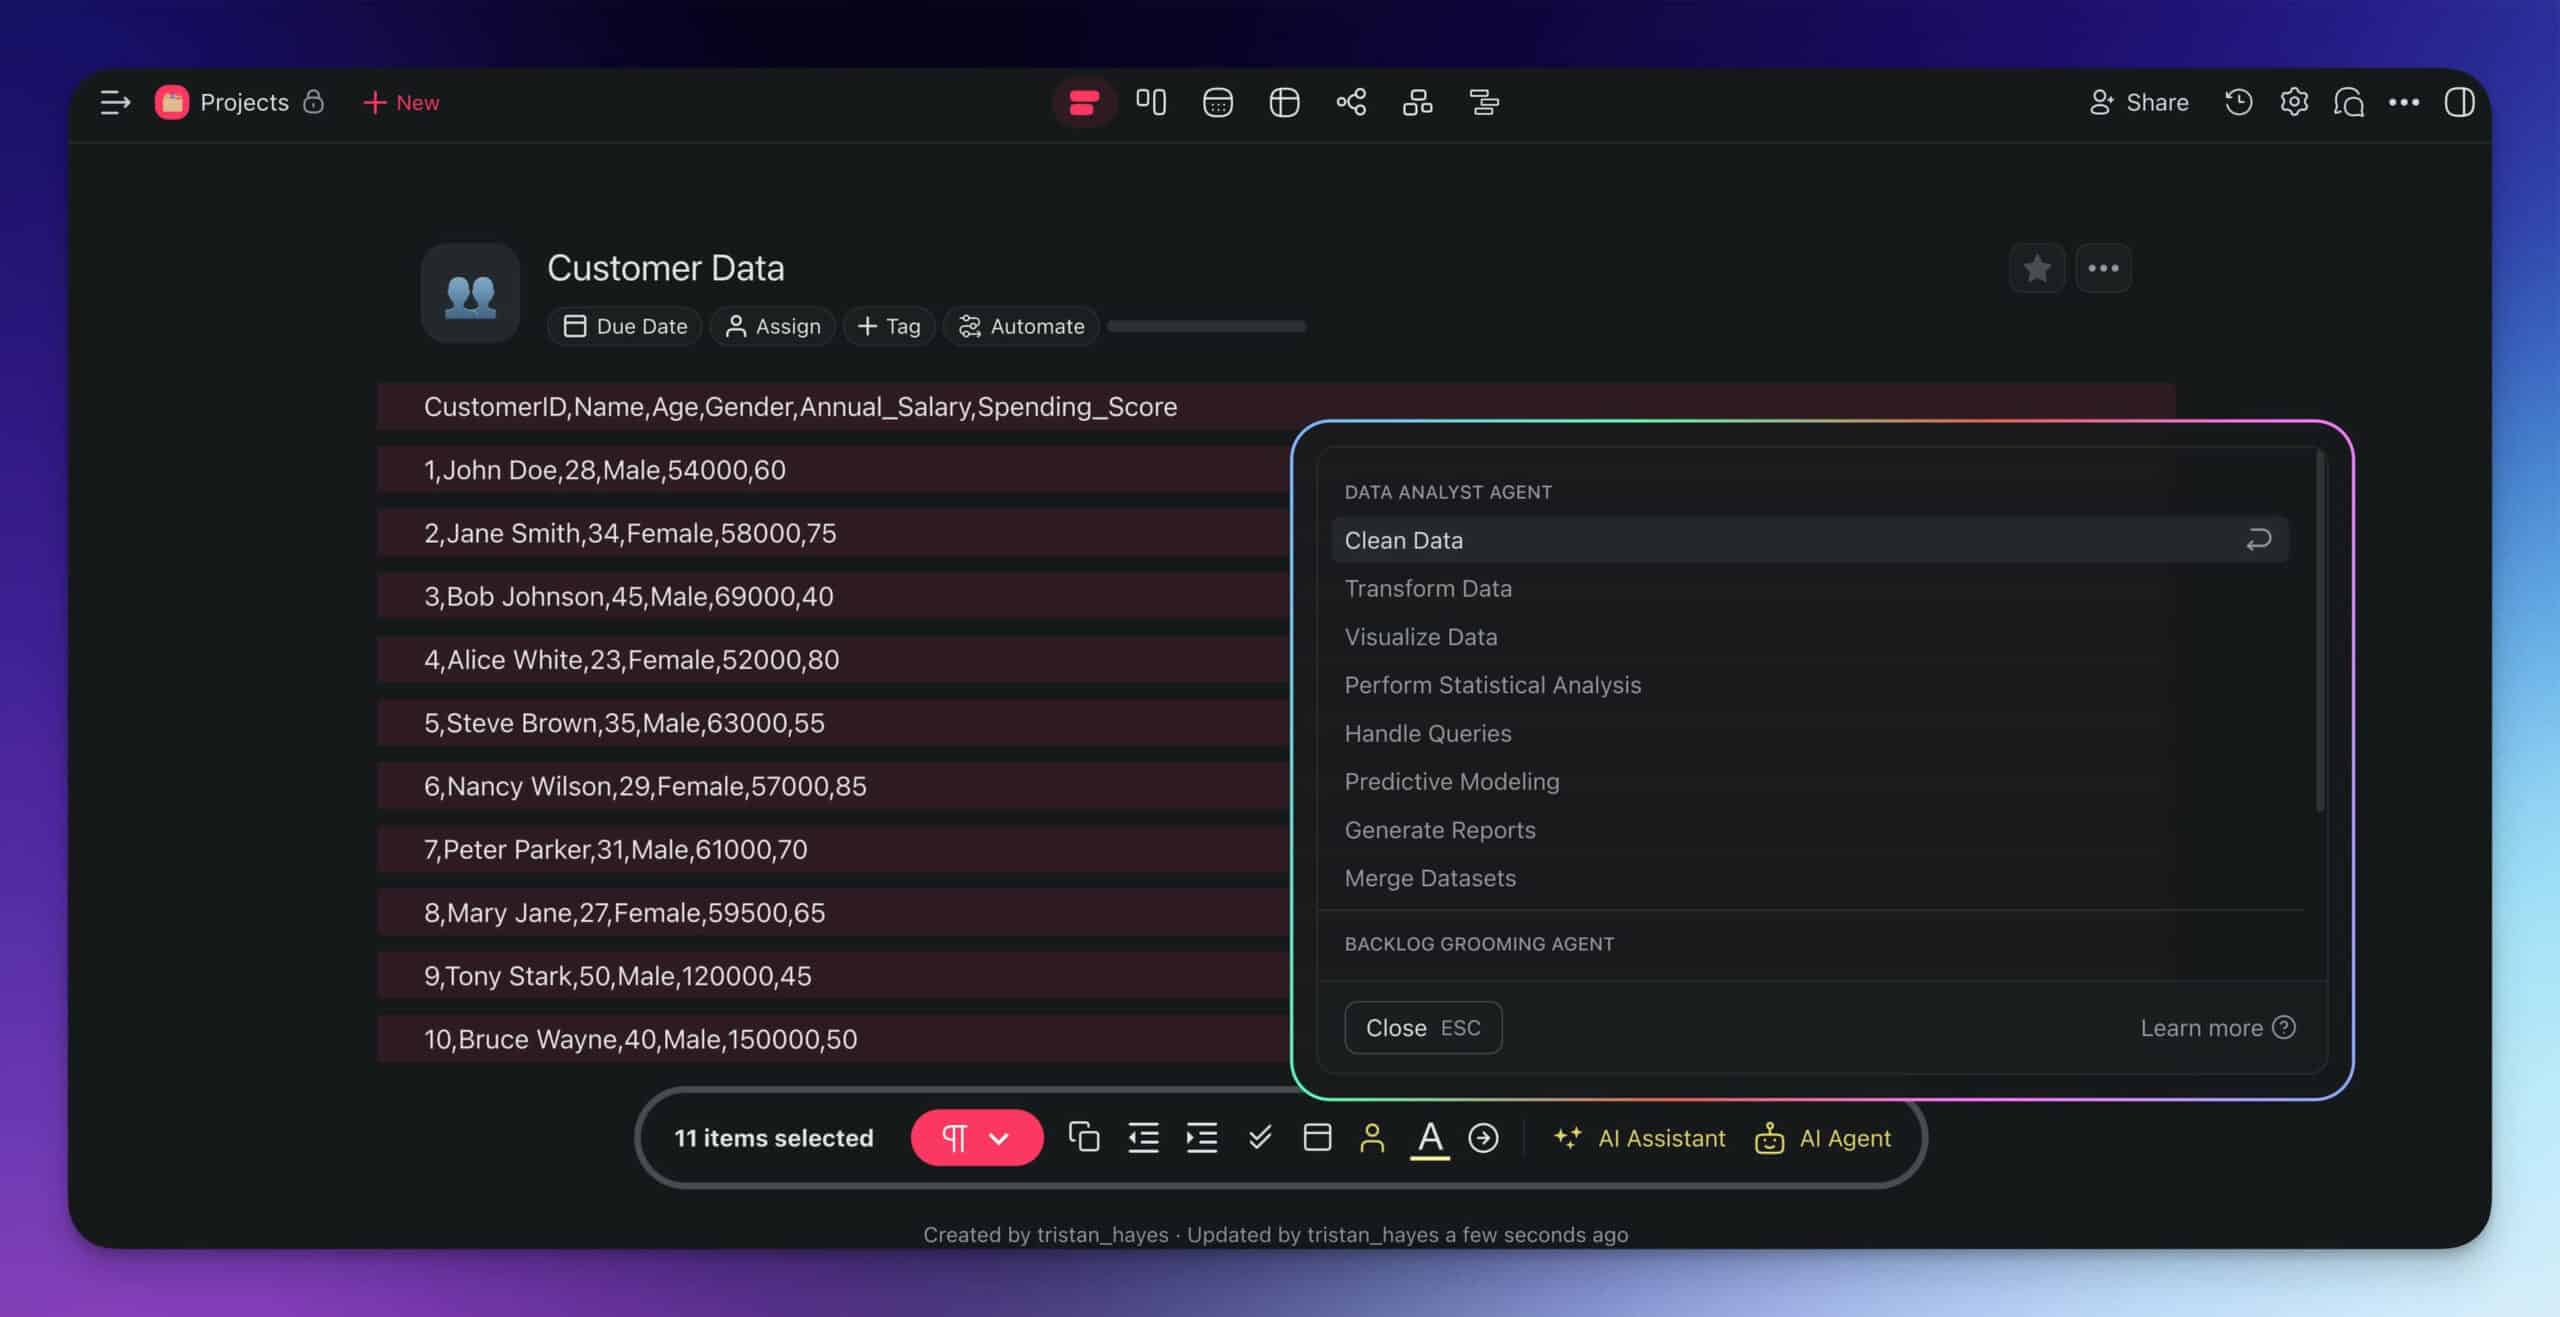Switch to the calendar view icon
Viewport: 2560px width, 1317px height.
(x=1218, y=102)
